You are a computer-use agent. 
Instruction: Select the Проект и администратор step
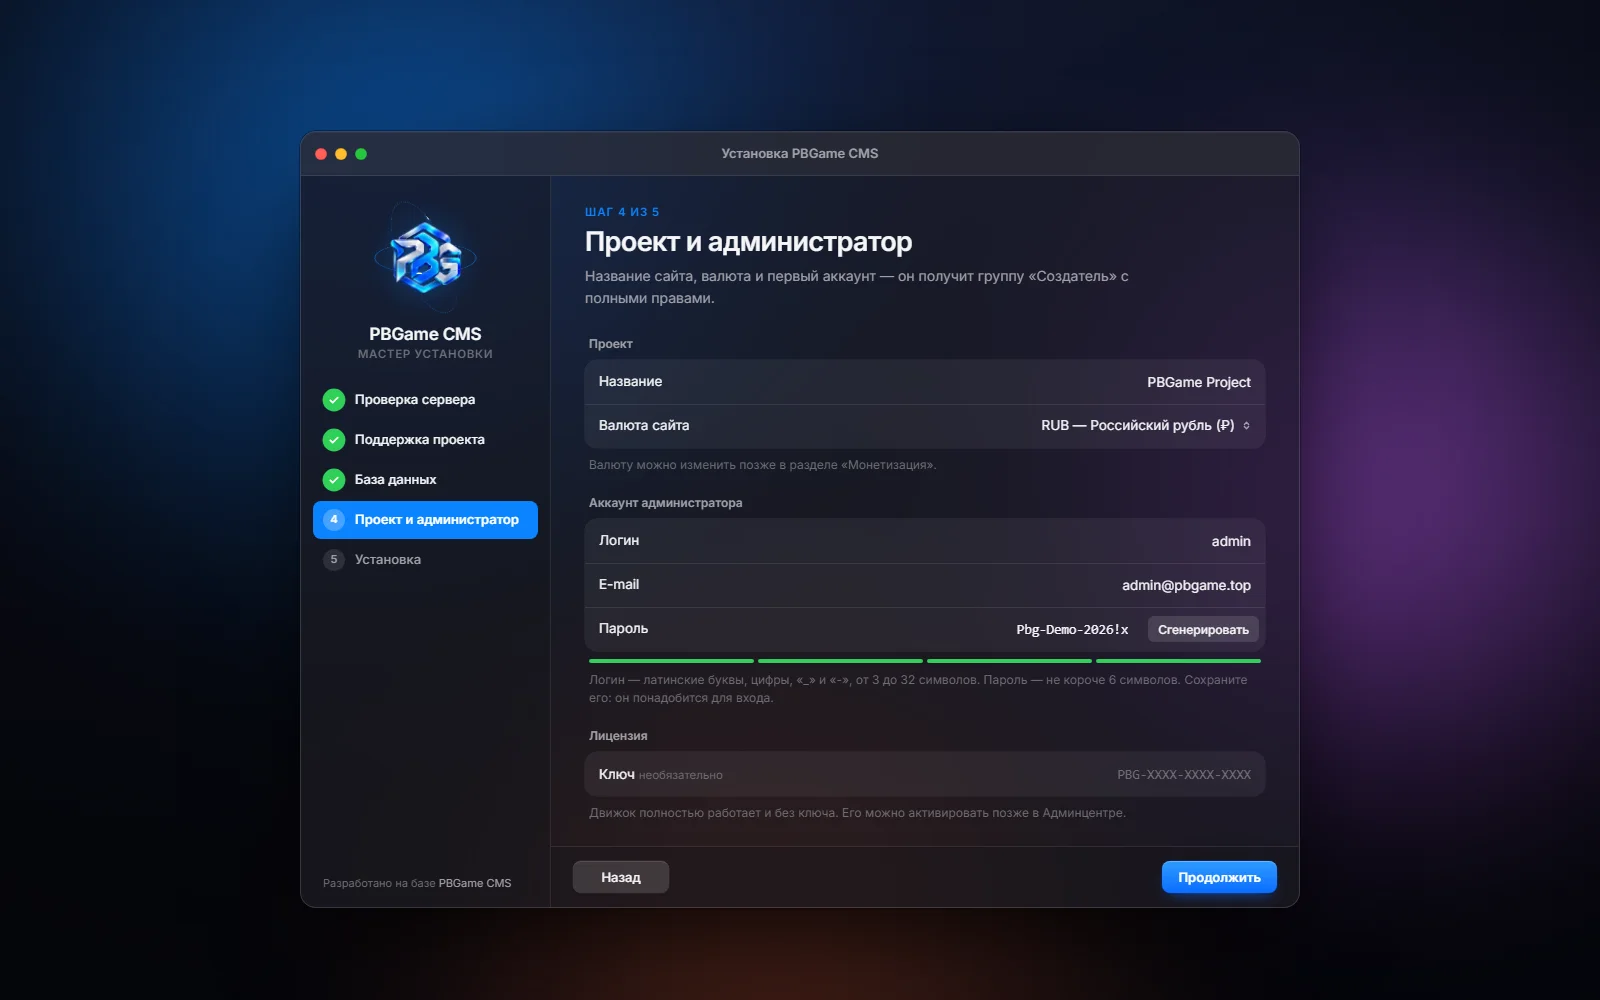(425, 520)
